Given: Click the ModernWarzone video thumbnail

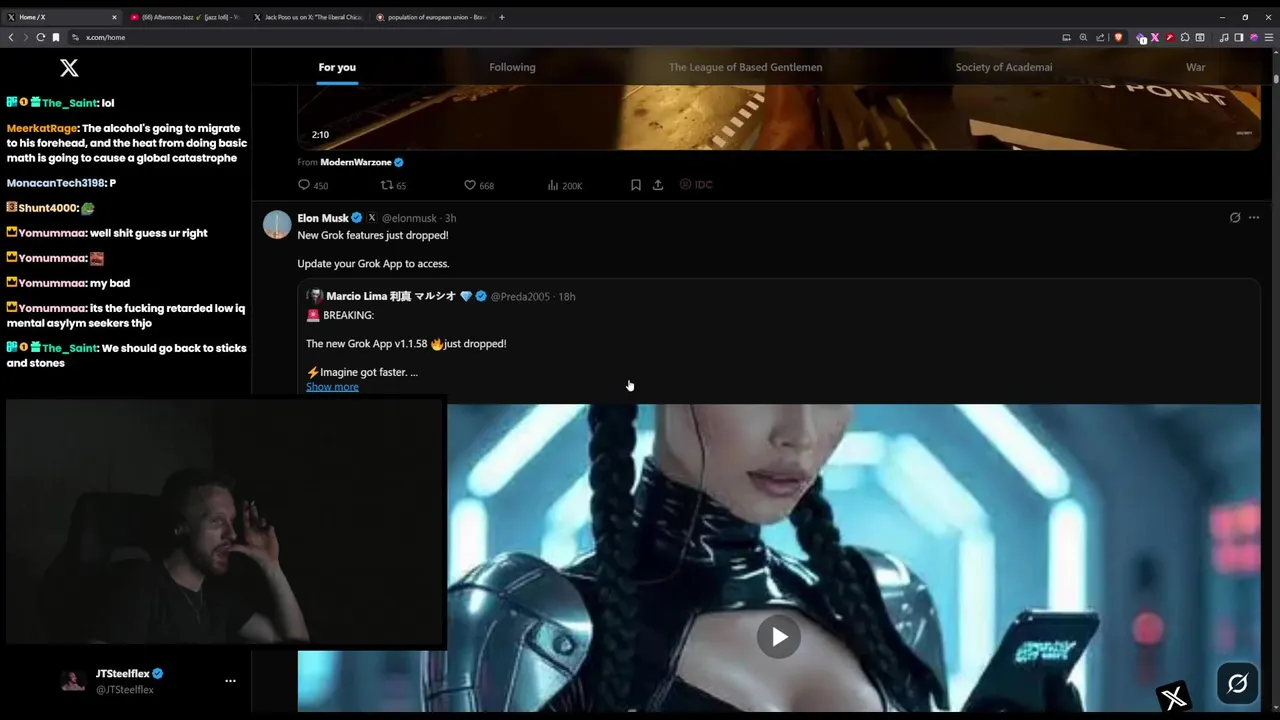Looking at the screenshot, I should coord(779,117).
